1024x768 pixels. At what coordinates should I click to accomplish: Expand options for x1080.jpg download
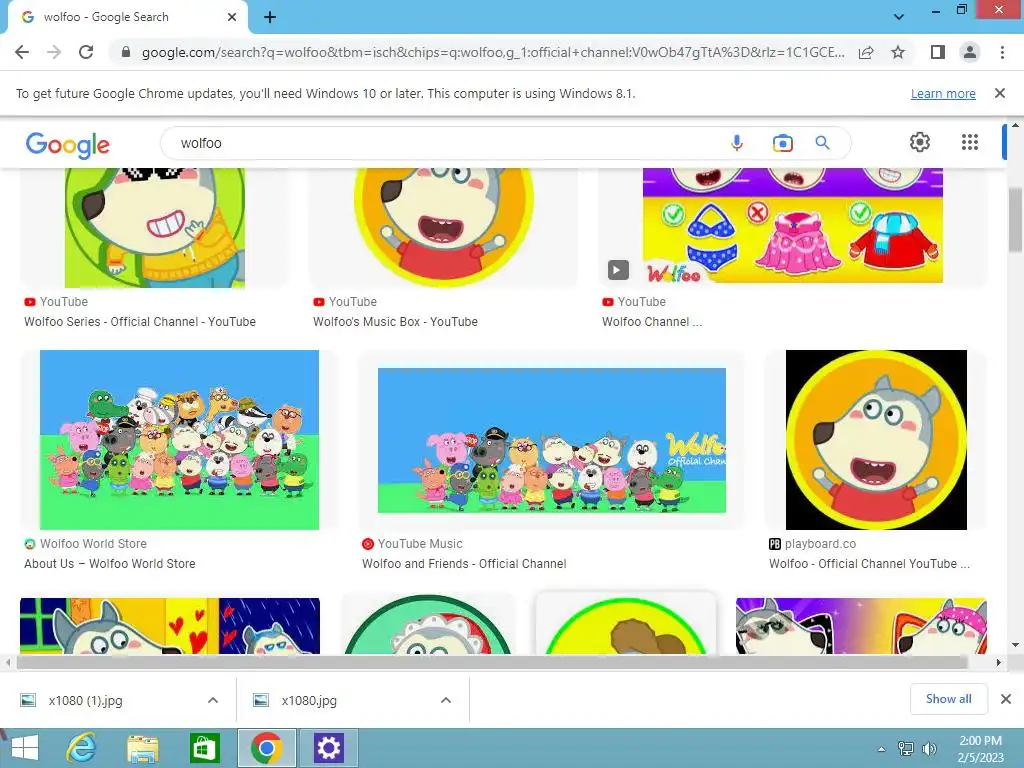pos(446,700)
